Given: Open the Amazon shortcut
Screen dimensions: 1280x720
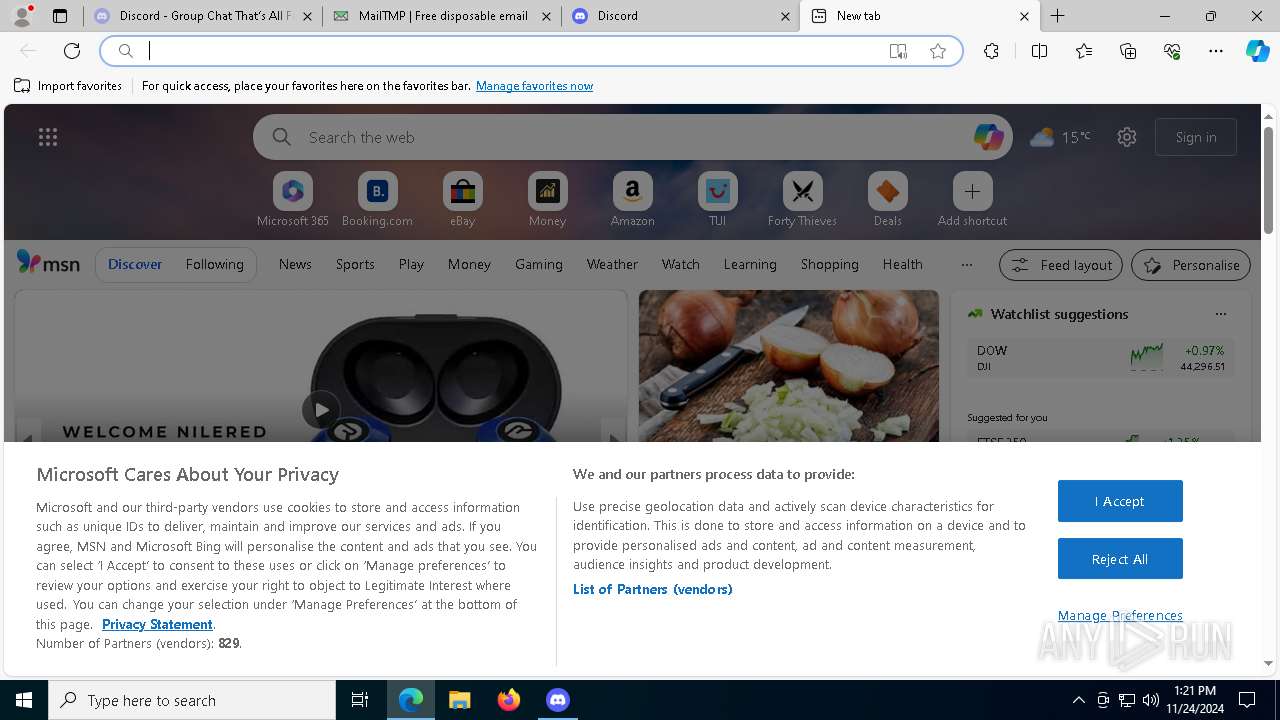Looking at the screenshot, I should (x=632, y=200).
